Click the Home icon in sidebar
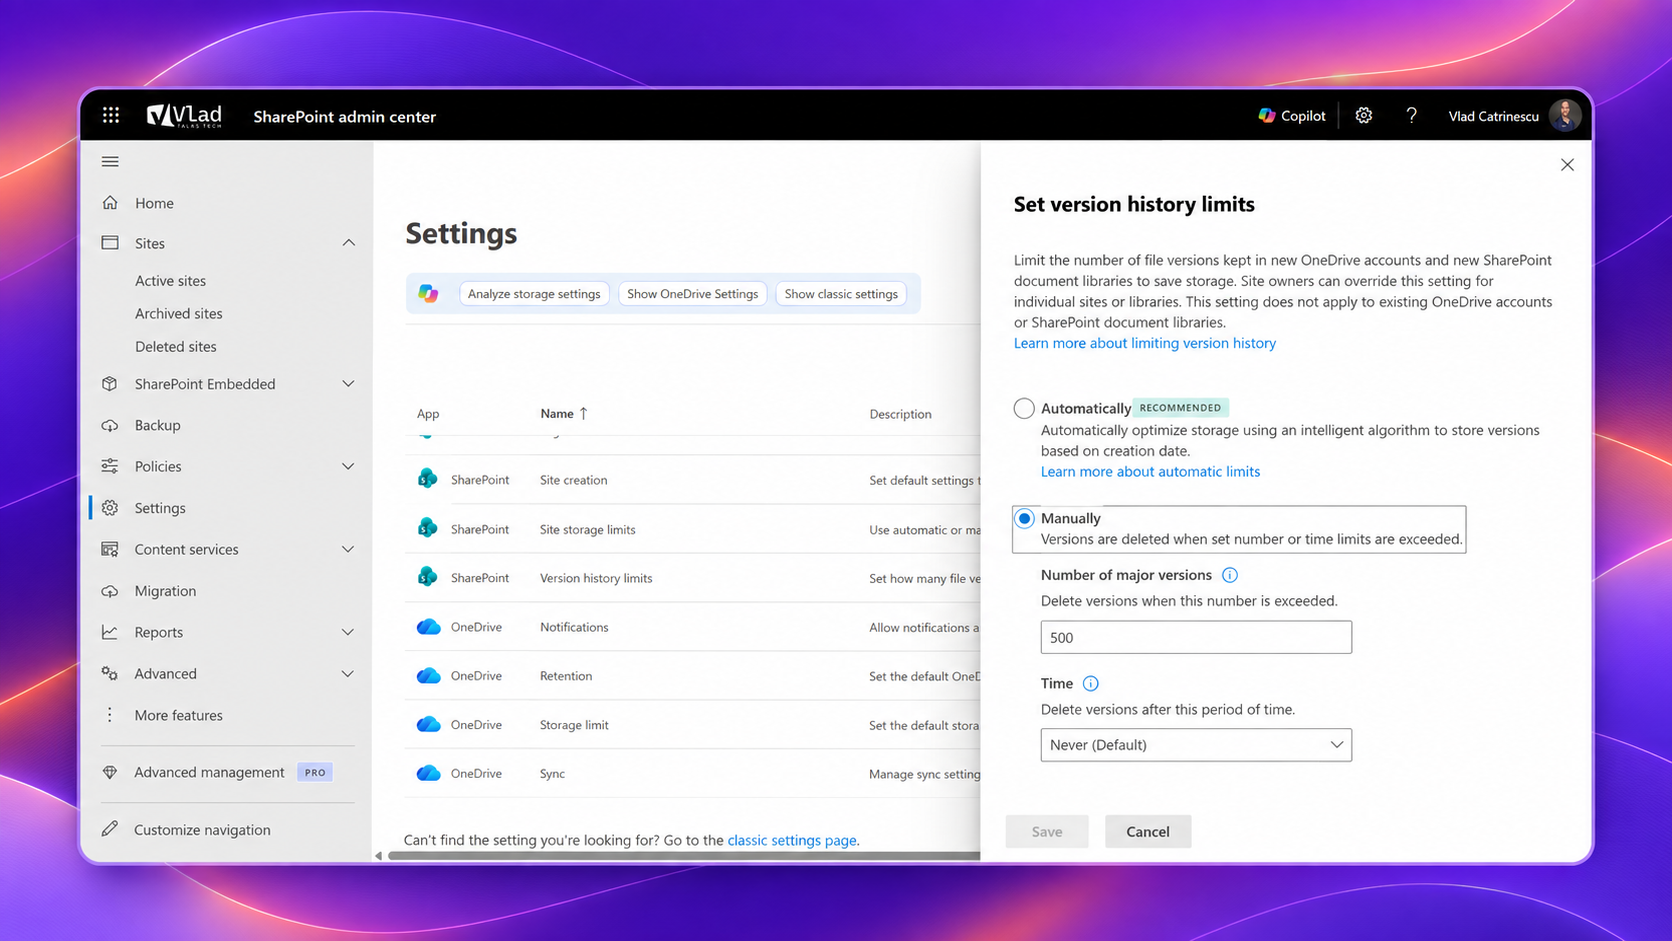The image size is (1672, 941). [110, 203]
